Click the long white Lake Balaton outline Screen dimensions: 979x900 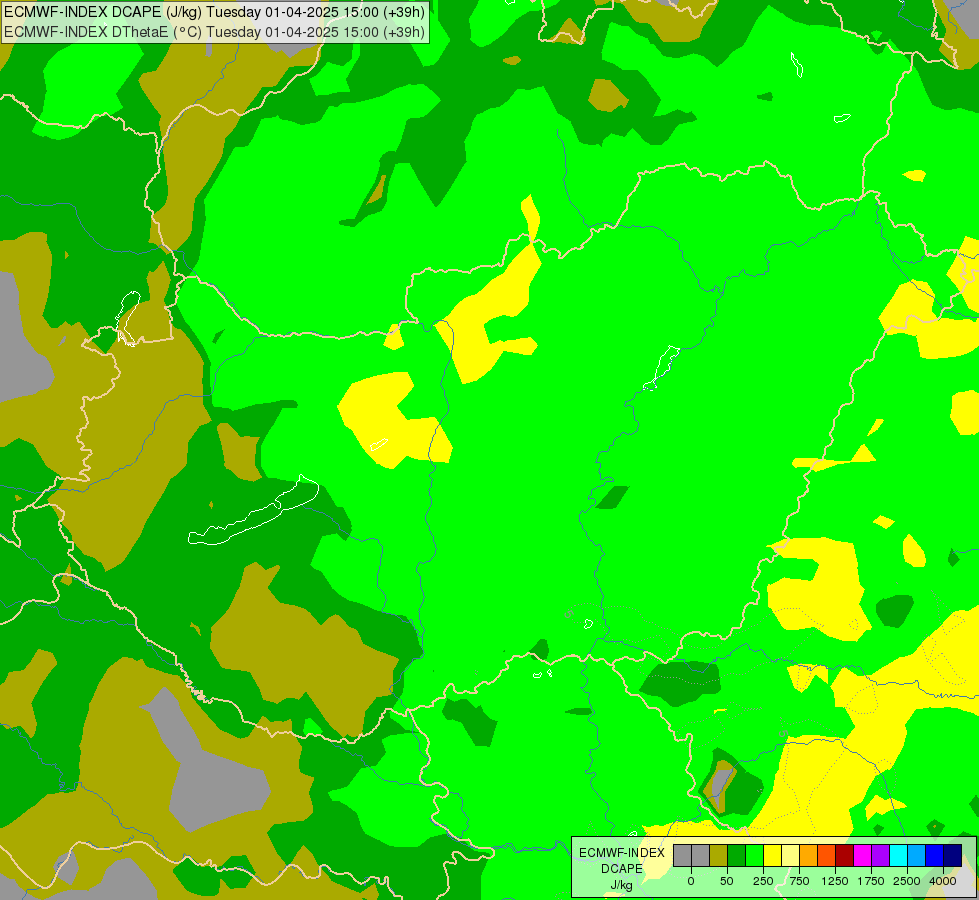tap(253, 510)
